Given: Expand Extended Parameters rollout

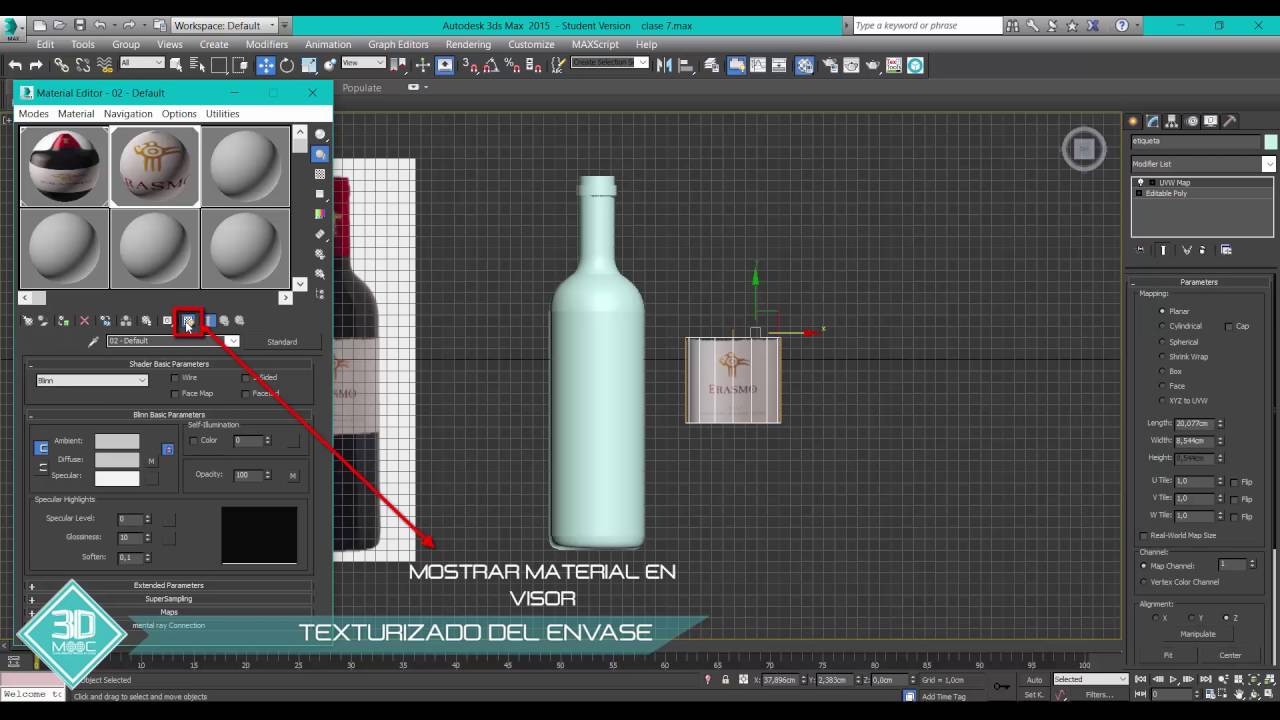Looking at the screenshot, I should coord(168,586).
